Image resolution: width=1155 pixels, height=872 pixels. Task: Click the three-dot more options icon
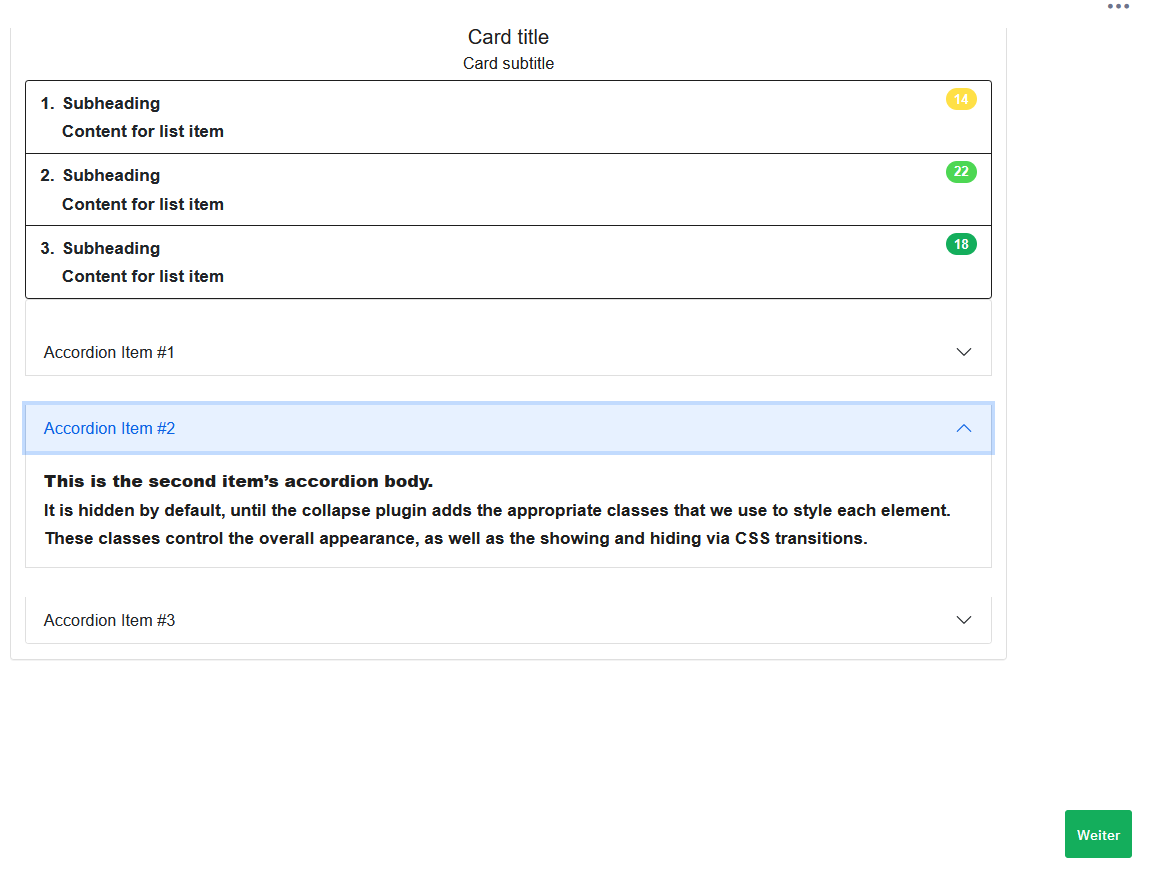[x=1118, y=7]
